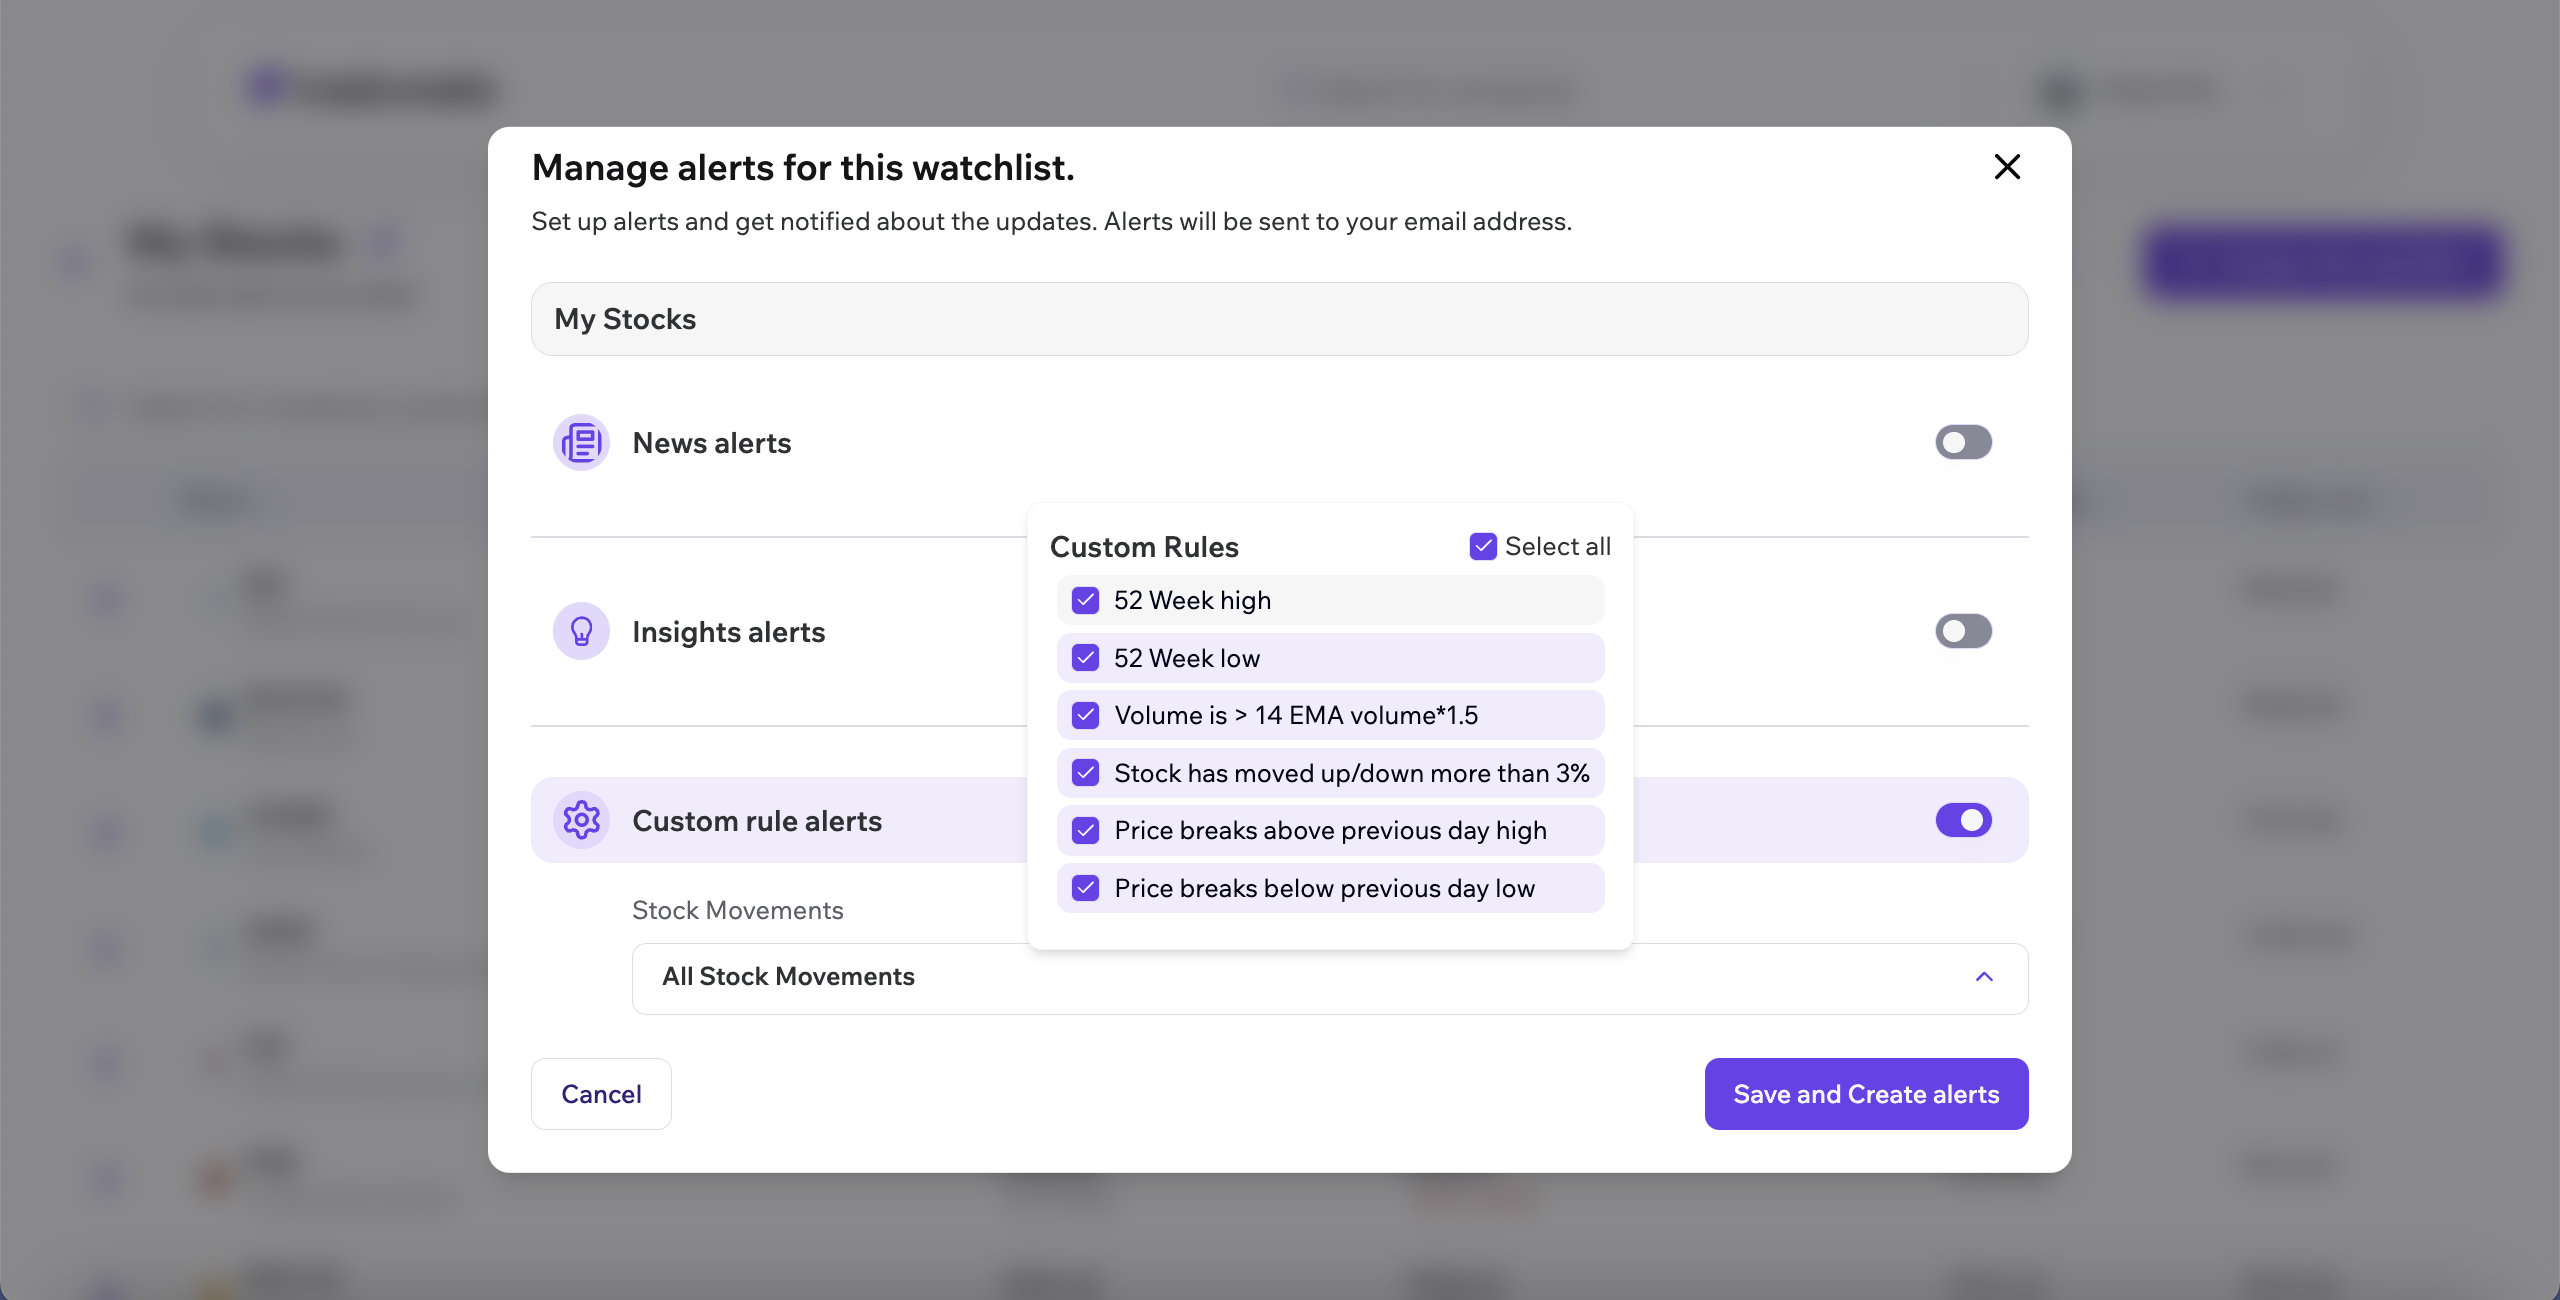The image size is (2560, 1300).
Task: Click Save and Create alerts
Action: (1865, 1093)
